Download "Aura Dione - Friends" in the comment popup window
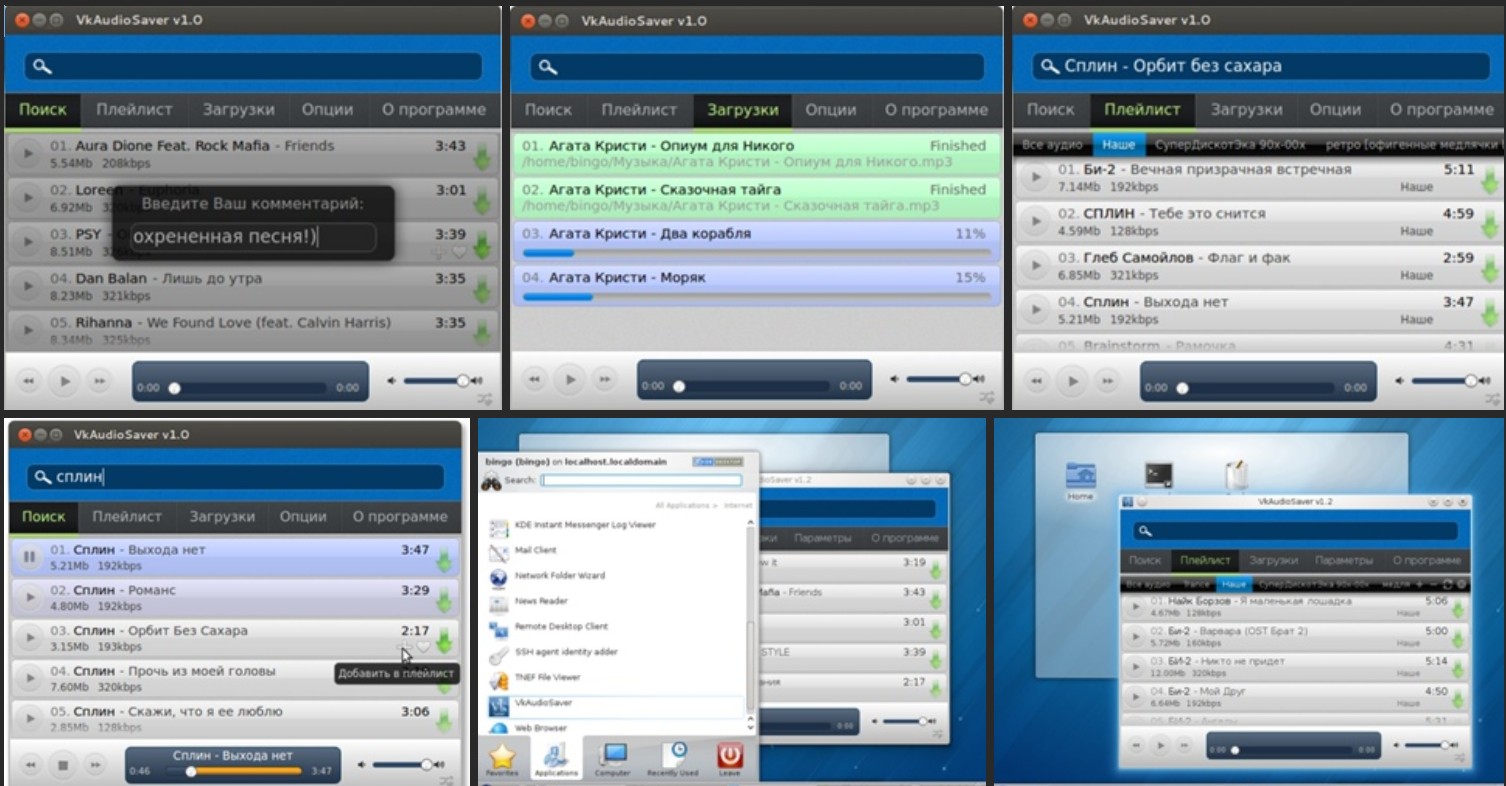This screenshot has height=786, width=1506. click(x=482, y=157)
